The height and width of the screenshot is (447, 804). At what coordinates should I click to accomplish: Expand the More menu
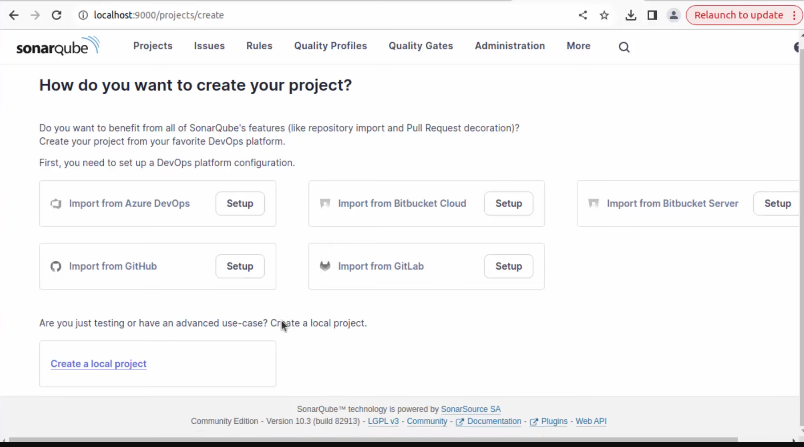coord(578,46)
